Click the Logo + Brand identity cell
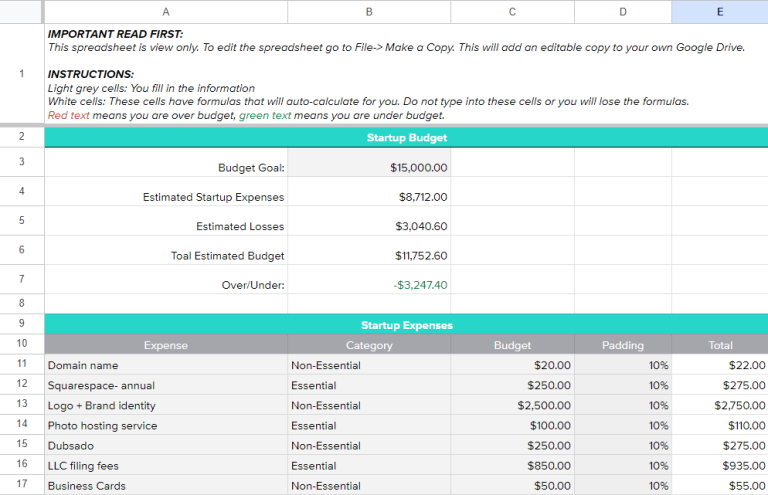The height and width of the screenshot is (495, 768). (165, 405)
